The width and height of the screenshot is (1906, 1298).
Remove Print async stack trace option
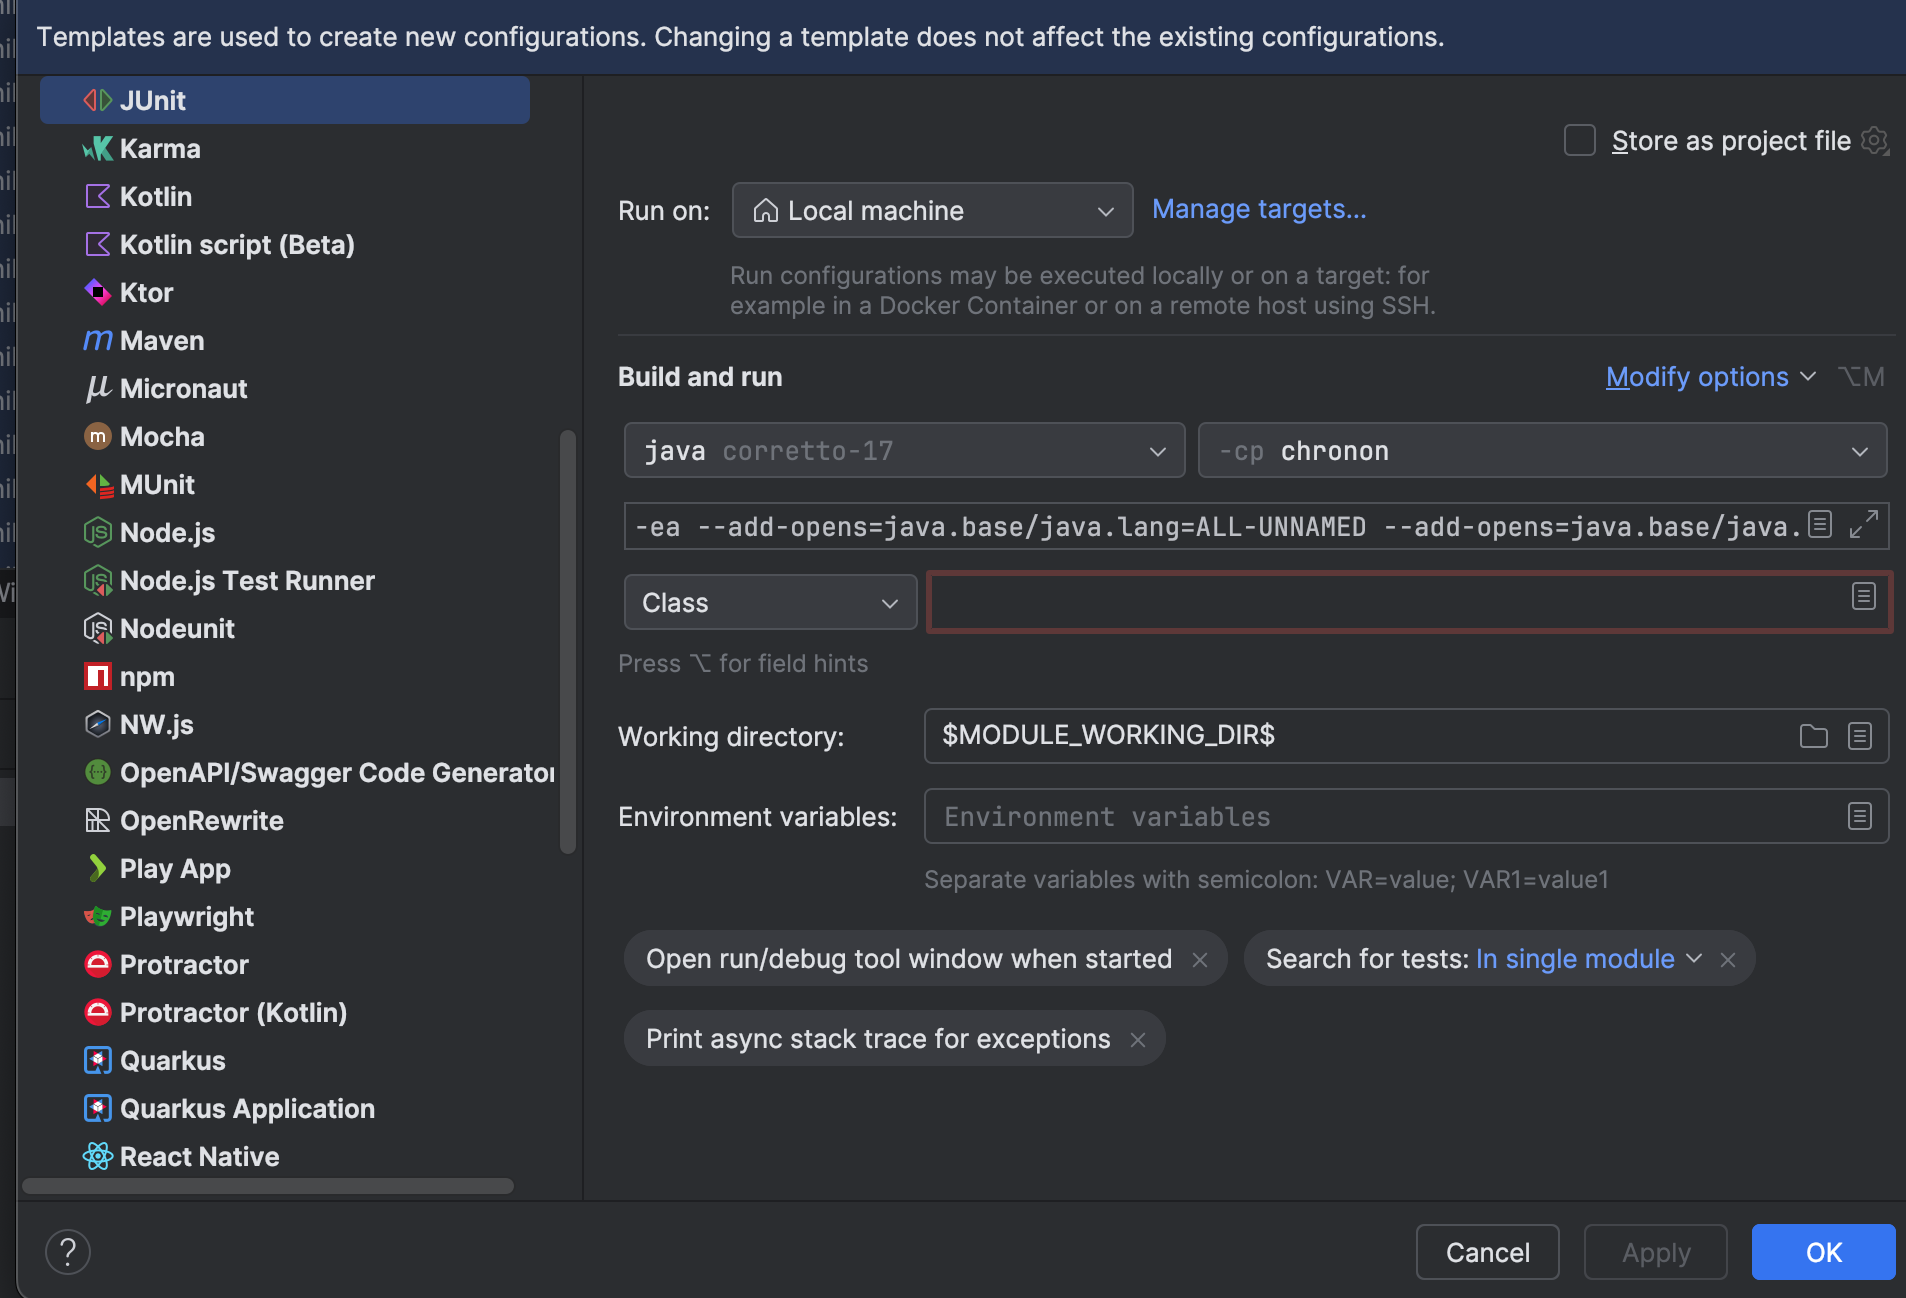pos(1138,1040)
